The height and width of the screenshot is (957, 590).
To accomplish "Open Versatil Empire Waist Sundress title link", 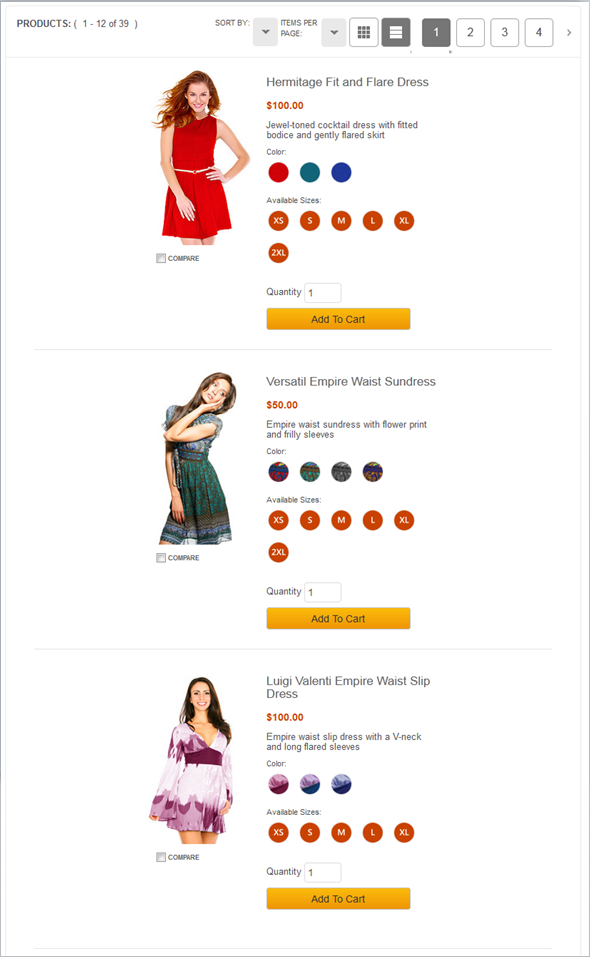I will click(351, 381).
